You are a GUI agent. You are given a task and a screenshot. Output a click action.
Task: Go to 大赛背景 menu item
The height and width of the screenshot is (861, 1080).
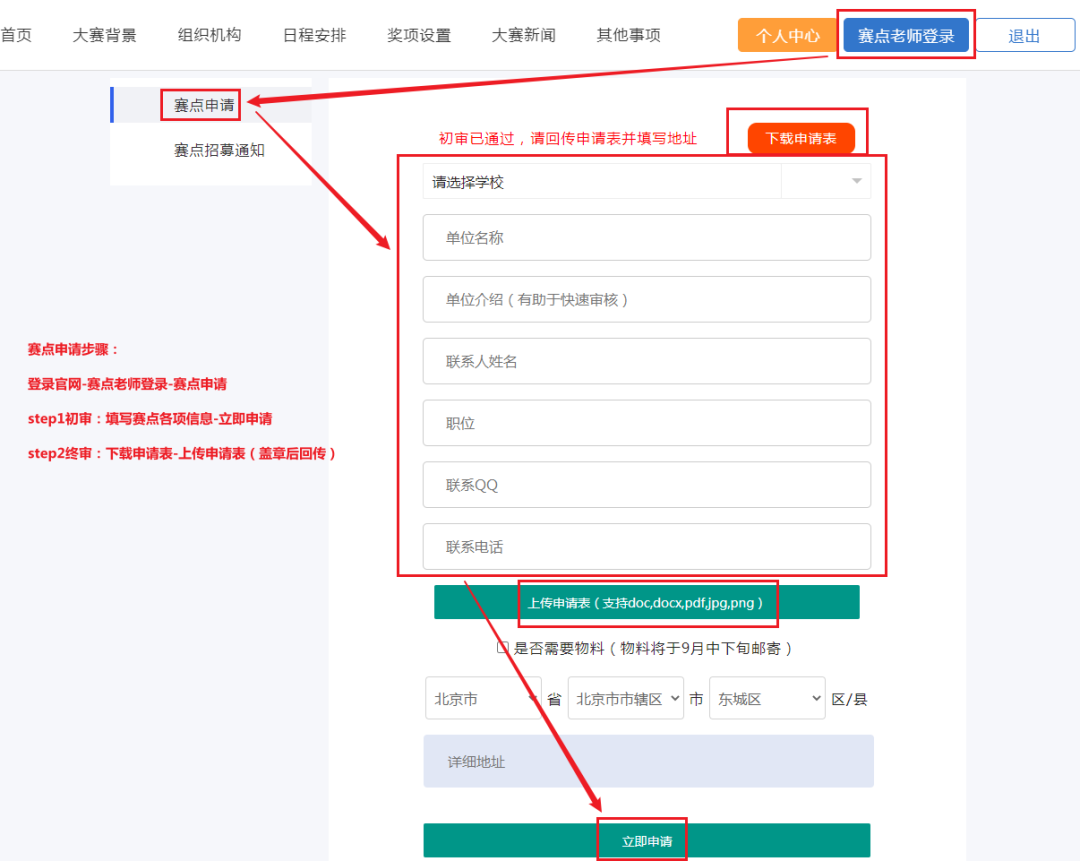(105, 35)
